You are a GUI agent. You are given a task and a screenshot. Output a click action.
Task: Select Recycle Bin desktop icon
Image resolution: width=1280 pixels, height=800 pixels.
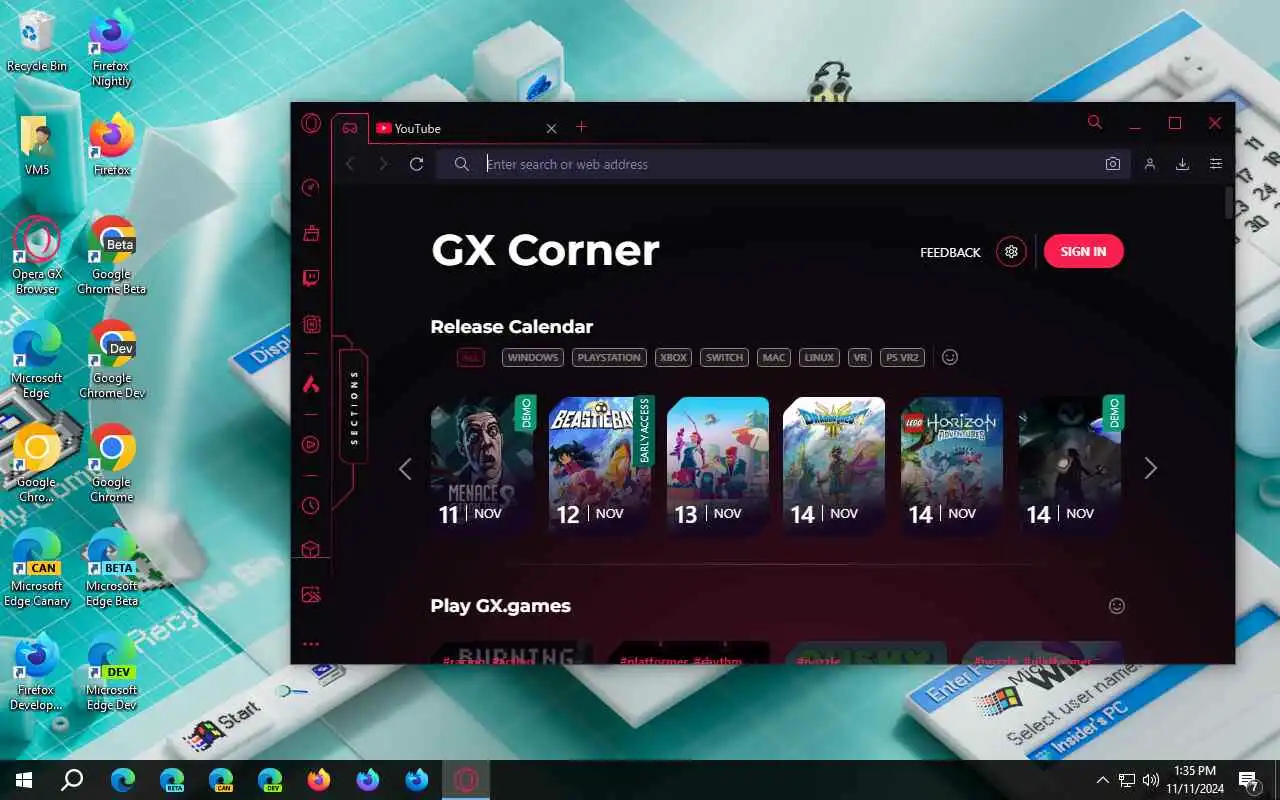point(37,41)
